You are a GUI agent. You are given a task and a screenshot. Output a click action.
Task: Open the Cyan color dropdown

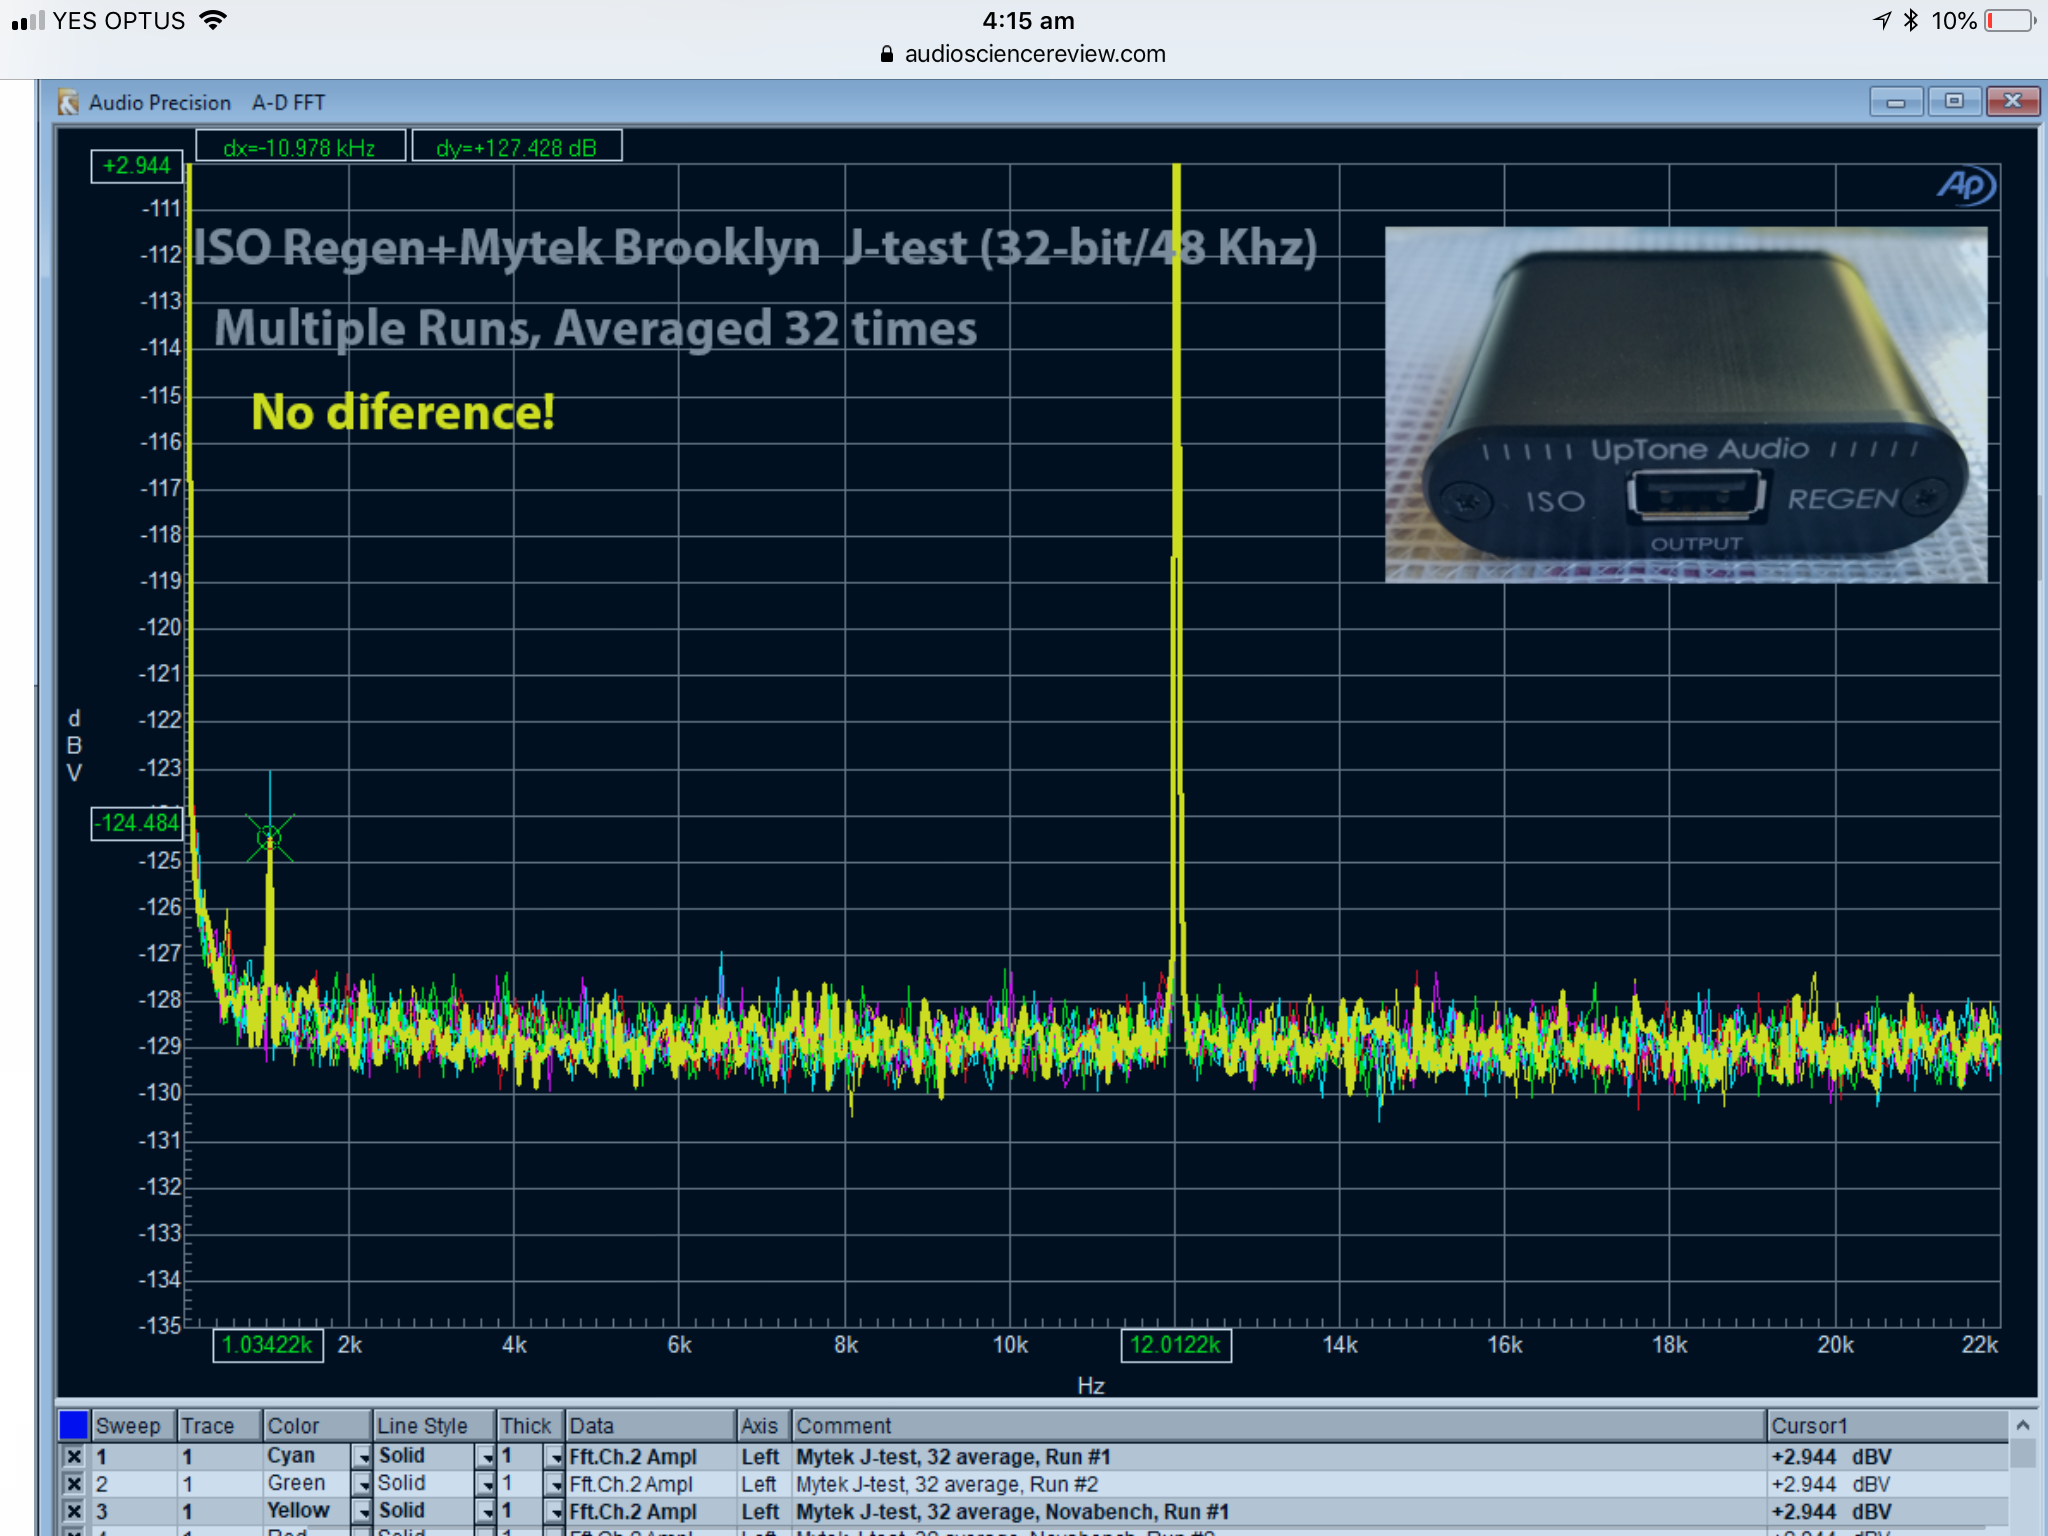pos(362,1457)
